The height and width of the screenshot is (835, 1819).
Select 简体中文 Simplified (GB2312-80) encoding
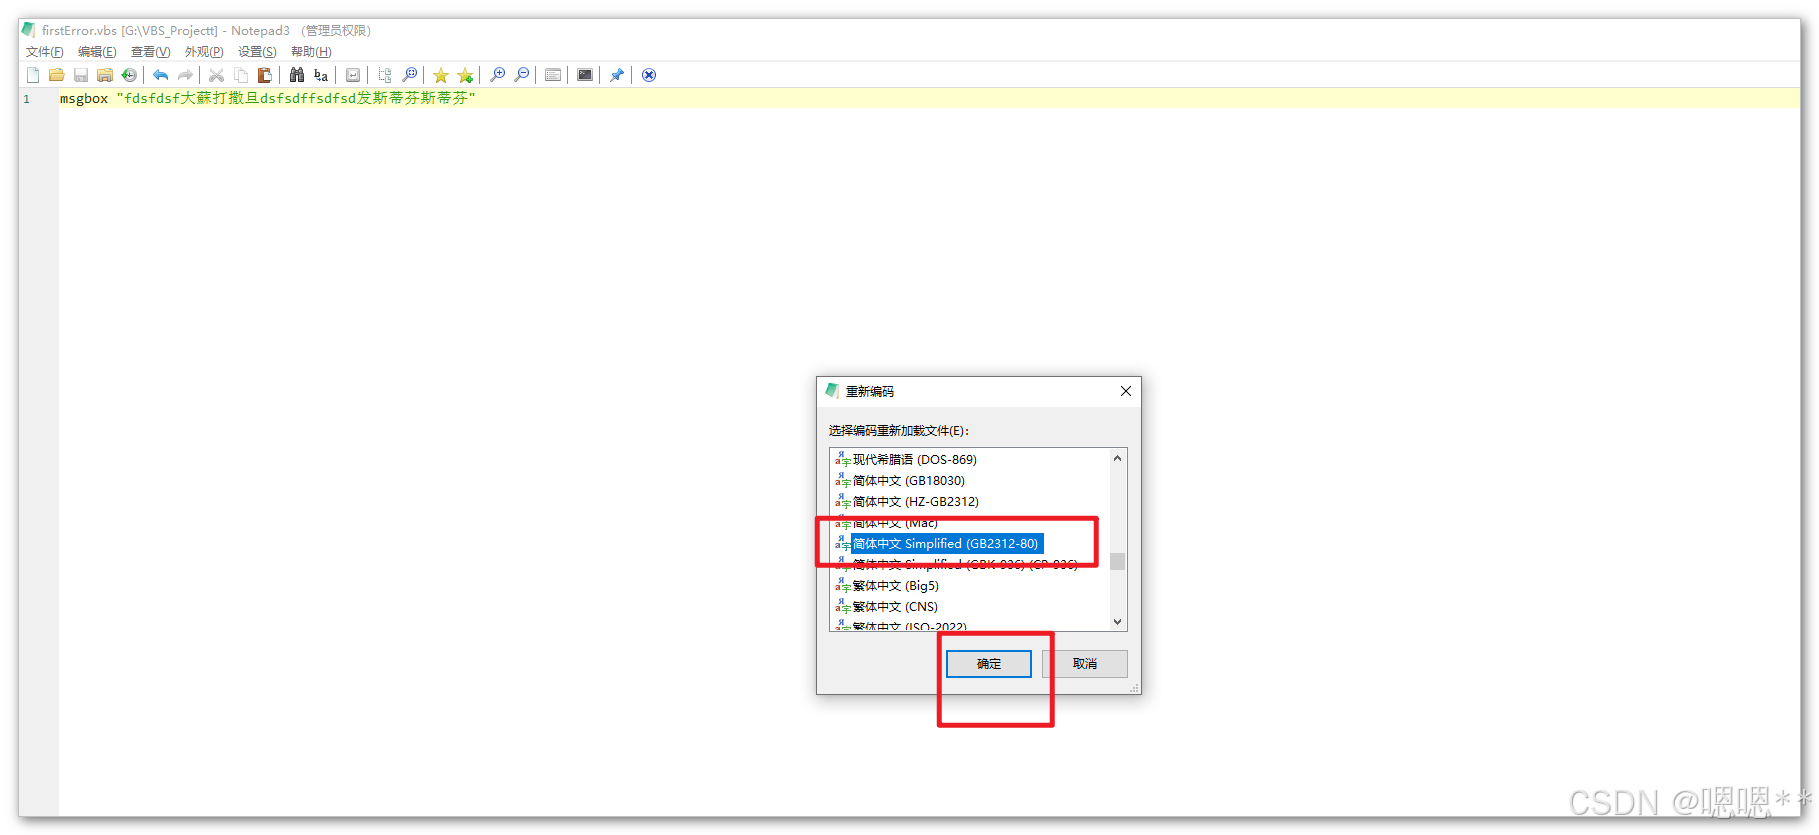939,544
